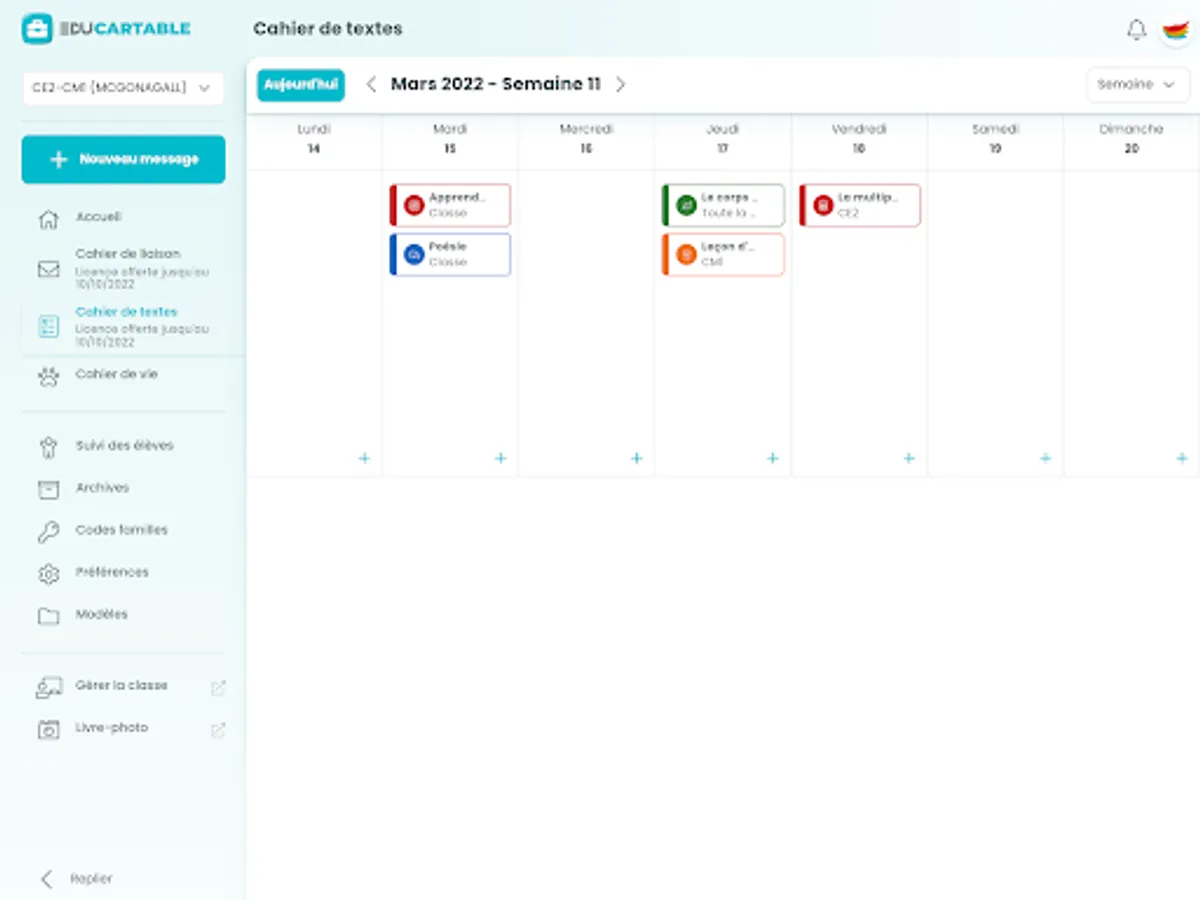Image resolution: width=1200 pixels, height=900 pixels.
Task: Add an entry on Mercredi 16
Action: pyautogui.click(x=636, y=458)
